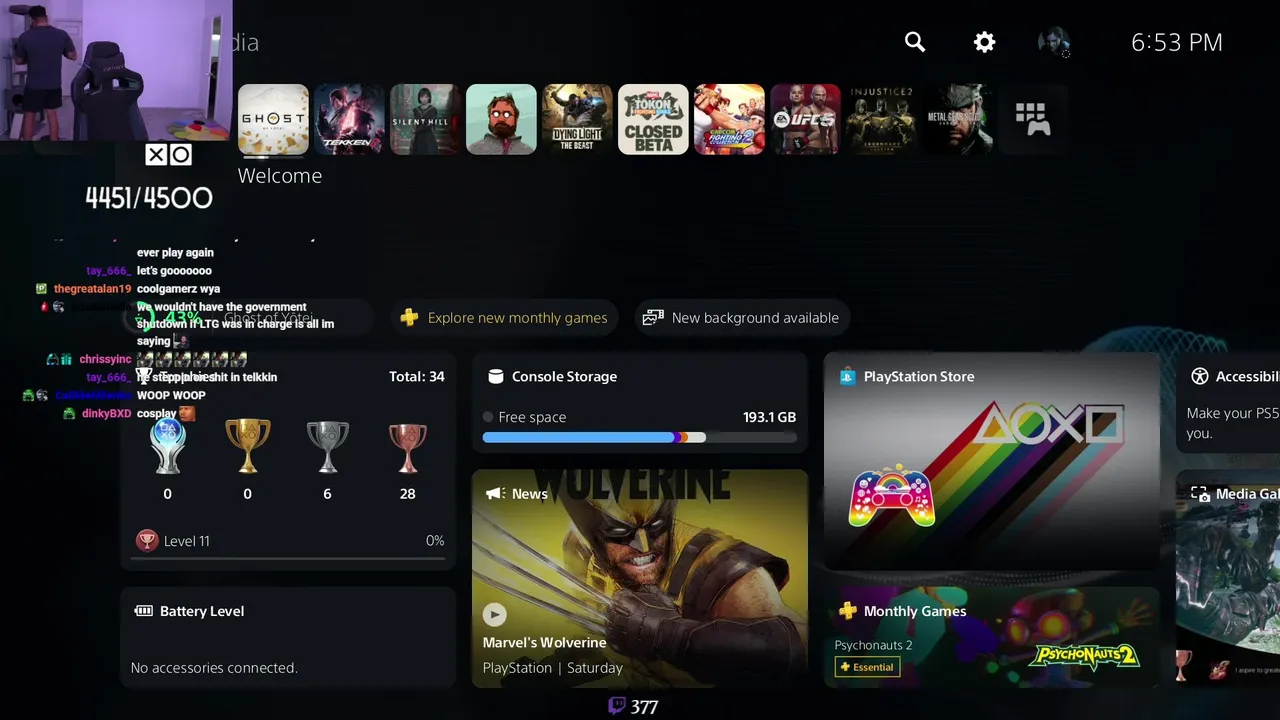Viewport: 1280px width, 720px height.
Task: Launch the Silent Hill game tile
Action: [x=425, y=119]
